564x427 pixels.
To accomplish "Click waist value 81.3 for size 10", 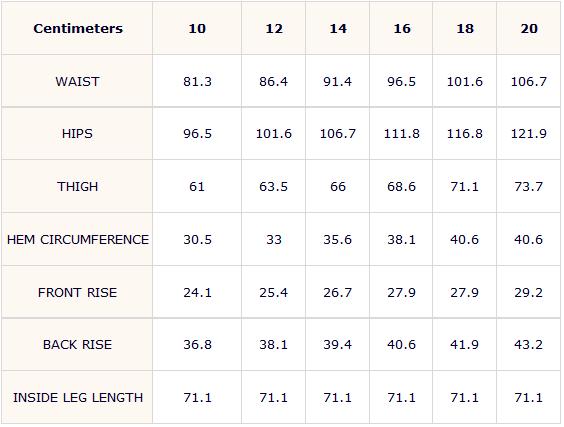I will (x=197, y=82).
